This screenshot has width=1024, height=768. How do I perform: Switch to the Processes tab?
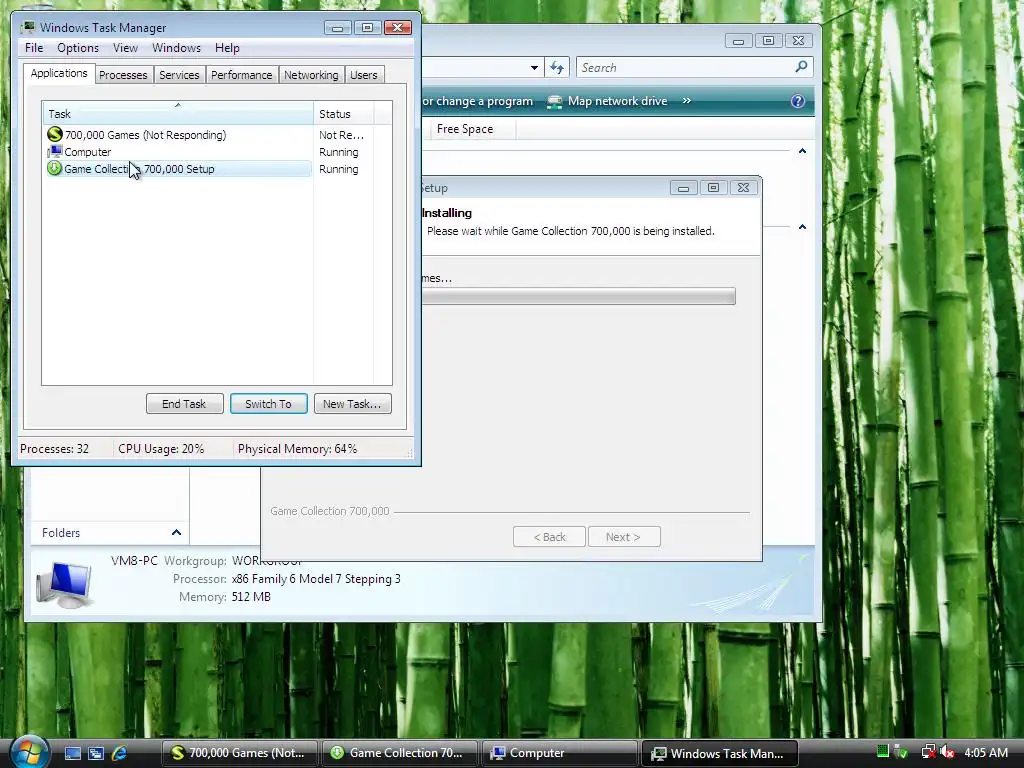click(x=123, y=75)
